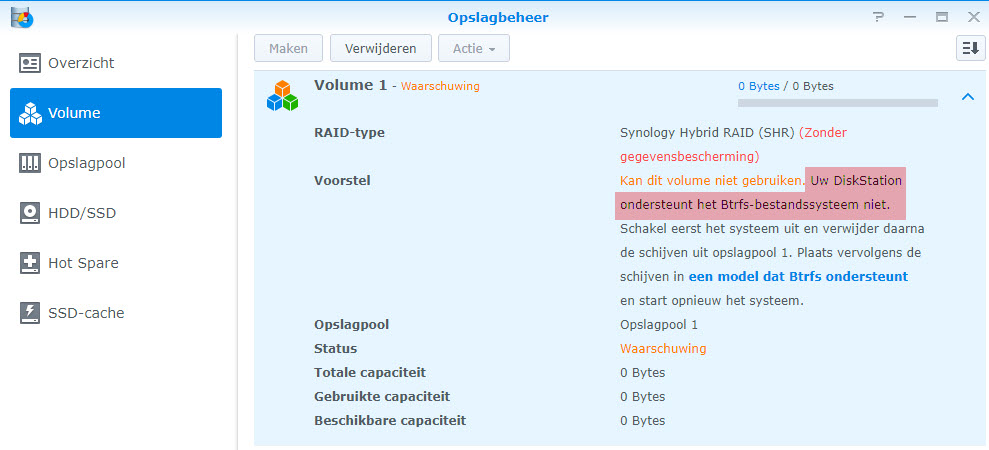Click 'Kan dit volume niet gebruiken' text
This screenshot has height=450, width=989.
pyautogui.click(x=713, y=181)
